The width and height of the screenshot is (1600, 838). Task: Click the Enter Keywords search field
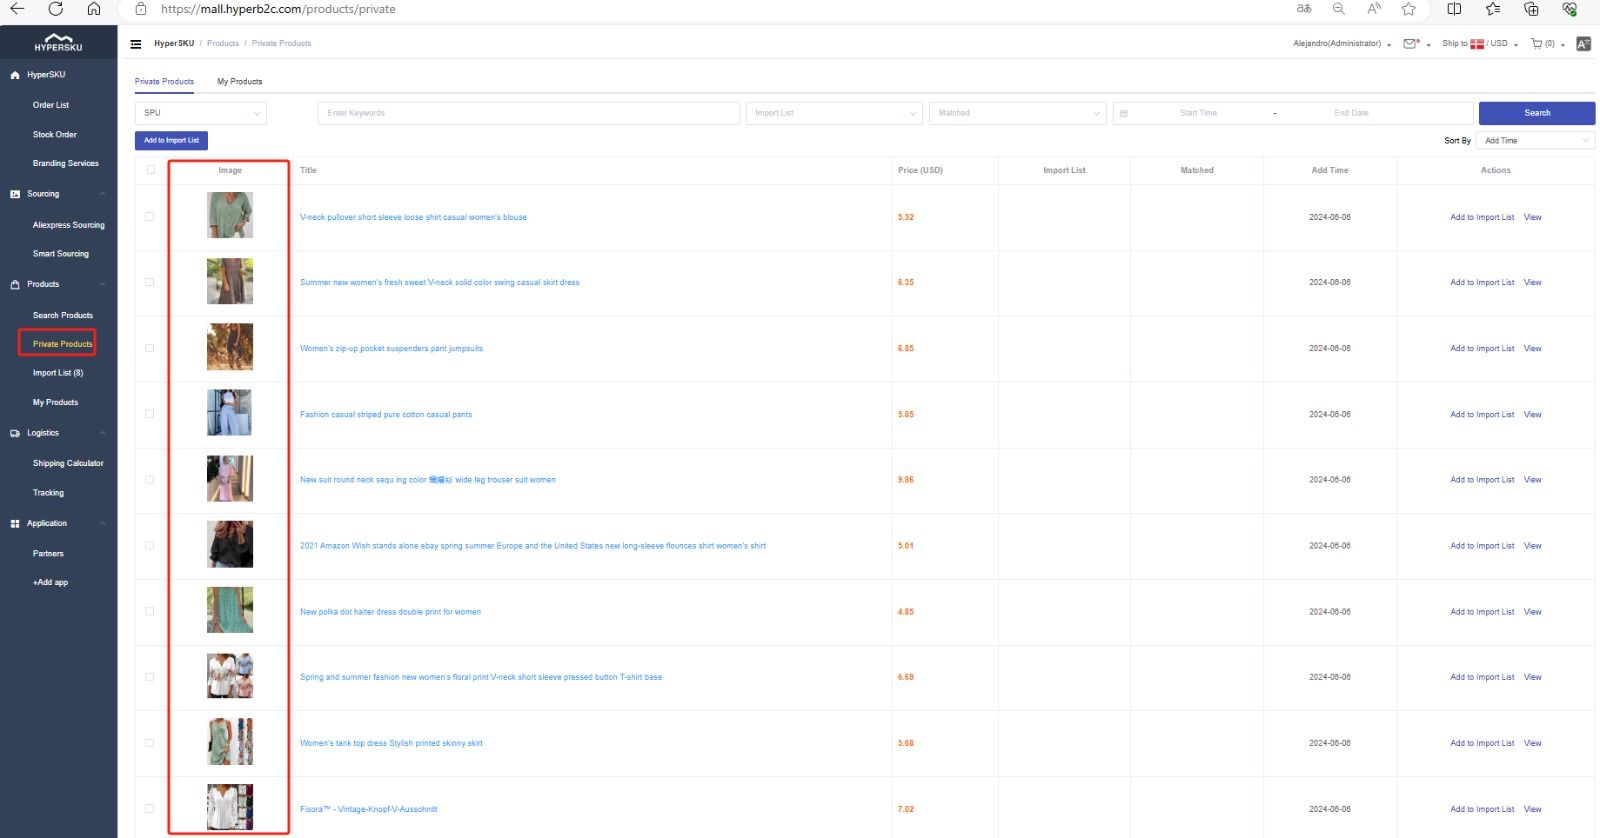coord(529,113)
